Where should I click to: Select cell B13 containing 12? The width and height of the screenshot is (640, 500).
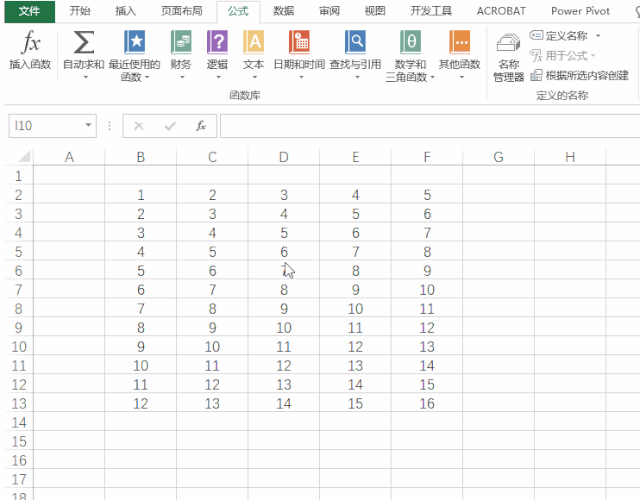point(140,404)
